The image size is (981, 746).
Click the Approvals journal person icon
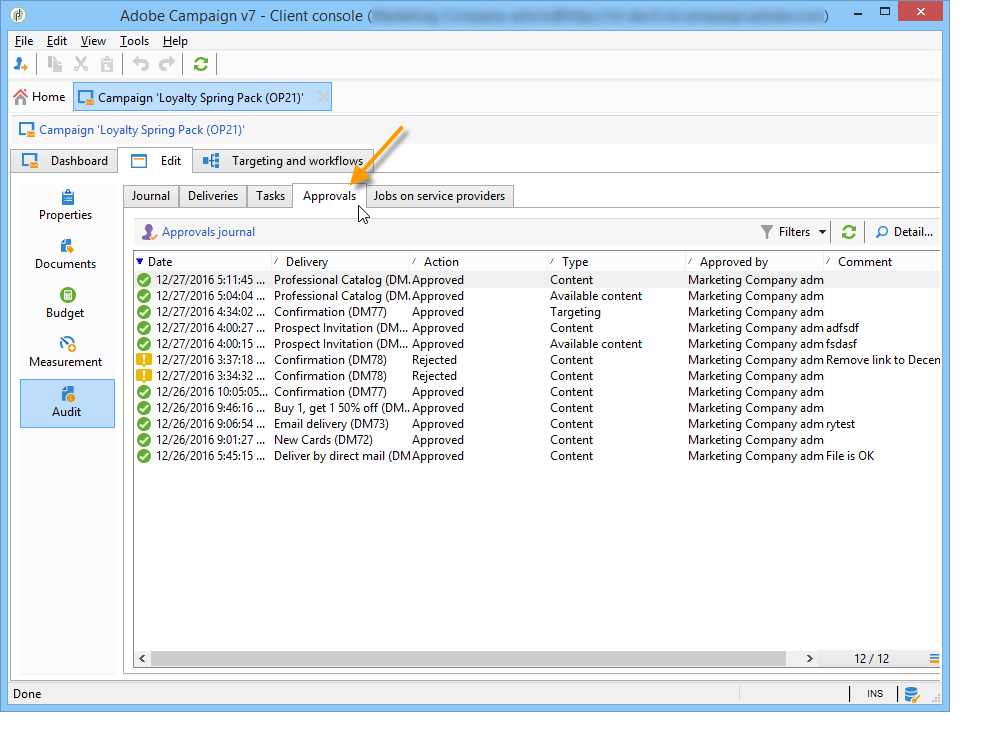point(149,232)
